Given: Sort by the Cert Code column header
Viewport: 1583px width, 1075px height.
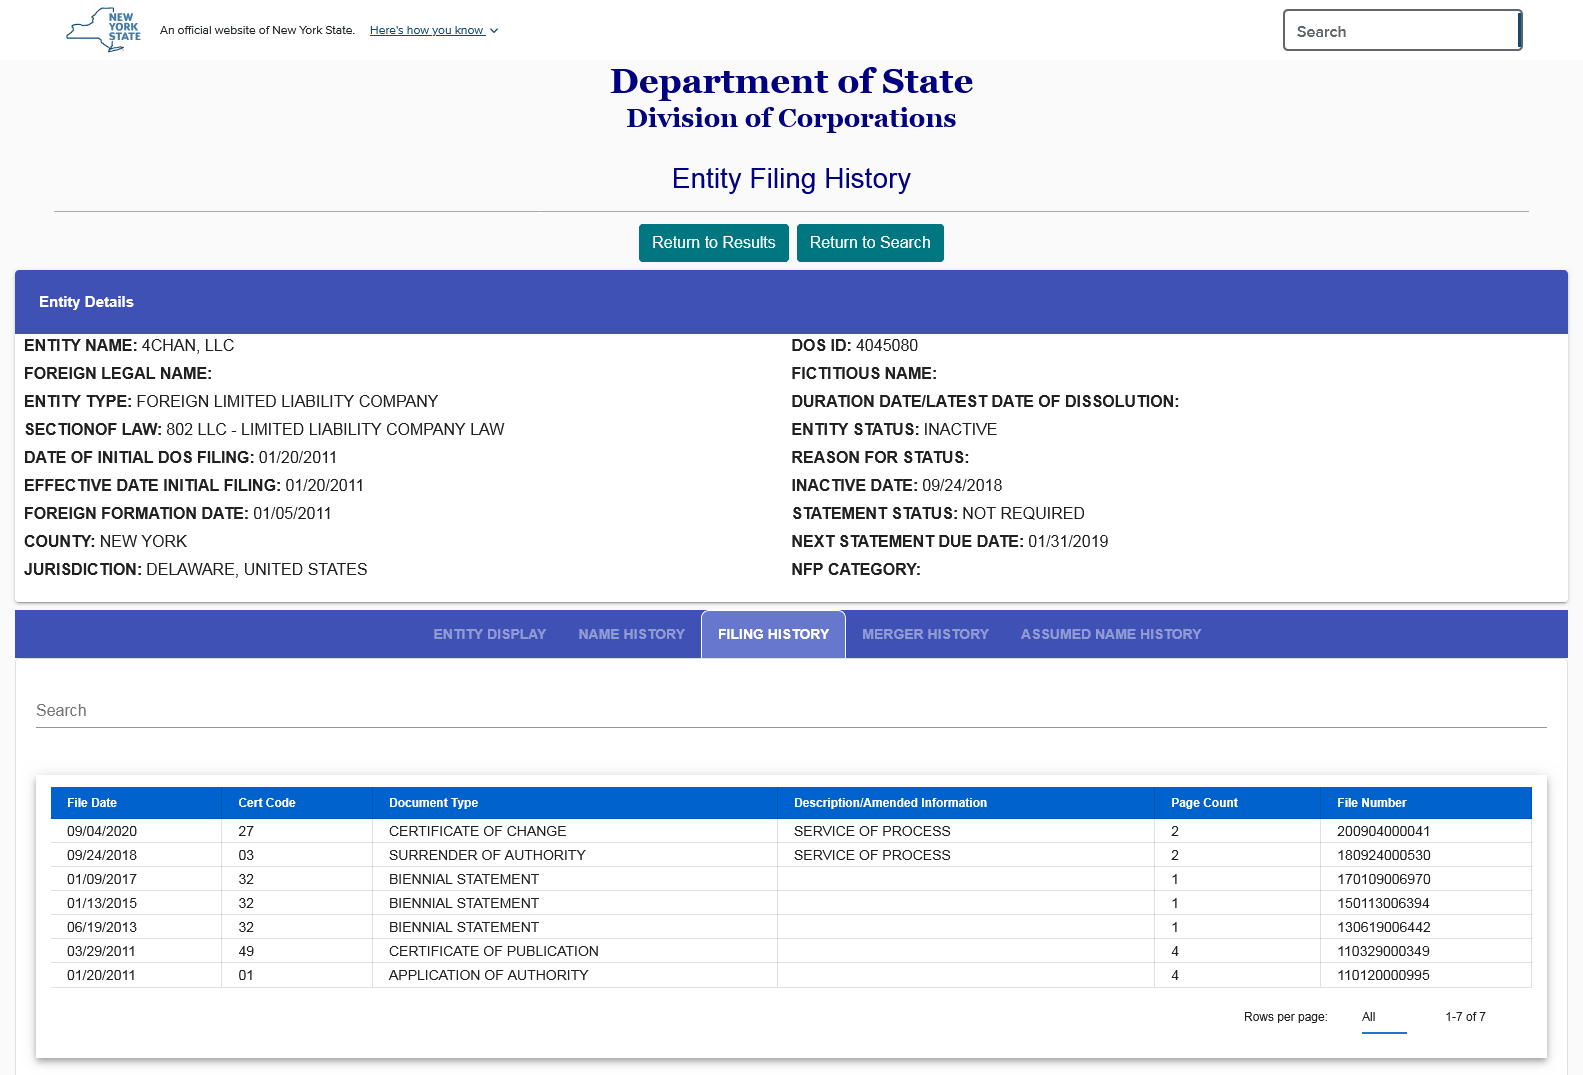Looking at the screenshot, I should coord(267,803).
